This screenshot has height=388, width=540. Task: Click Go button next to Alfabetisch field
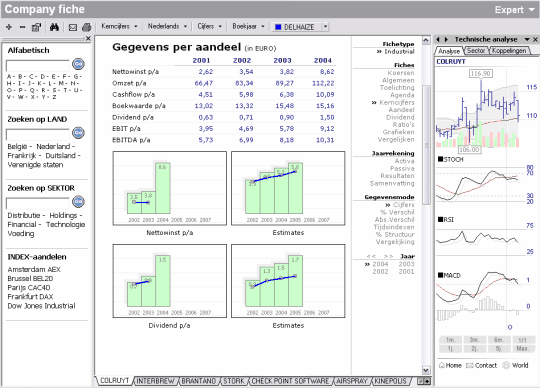pyautogui.click(x=78, y=64)
